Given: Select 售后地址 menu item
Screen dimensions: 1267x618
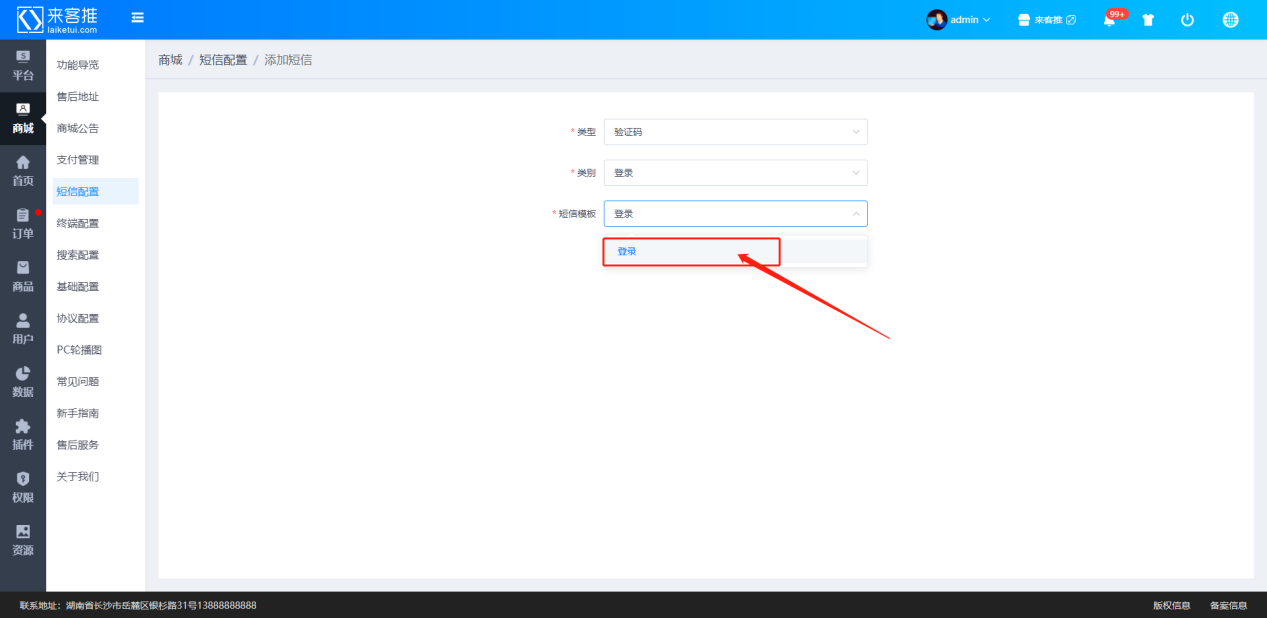Looking at the screenshot, I should coord(95,97).
